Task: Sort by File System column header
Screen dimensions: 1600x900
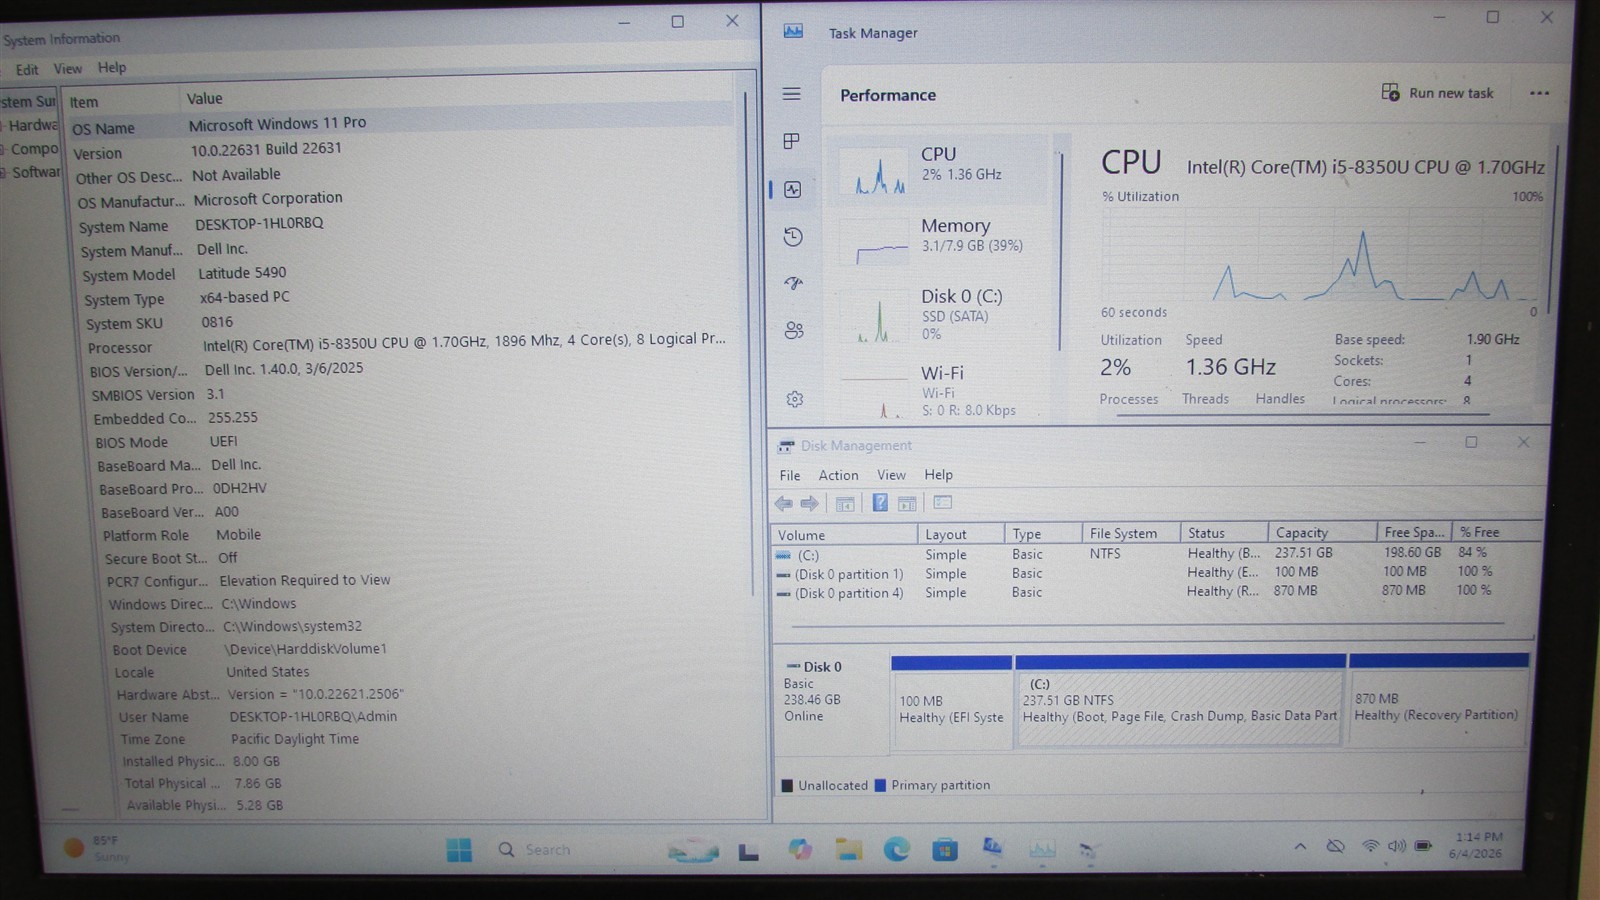Action: [x=1130, y=533]
